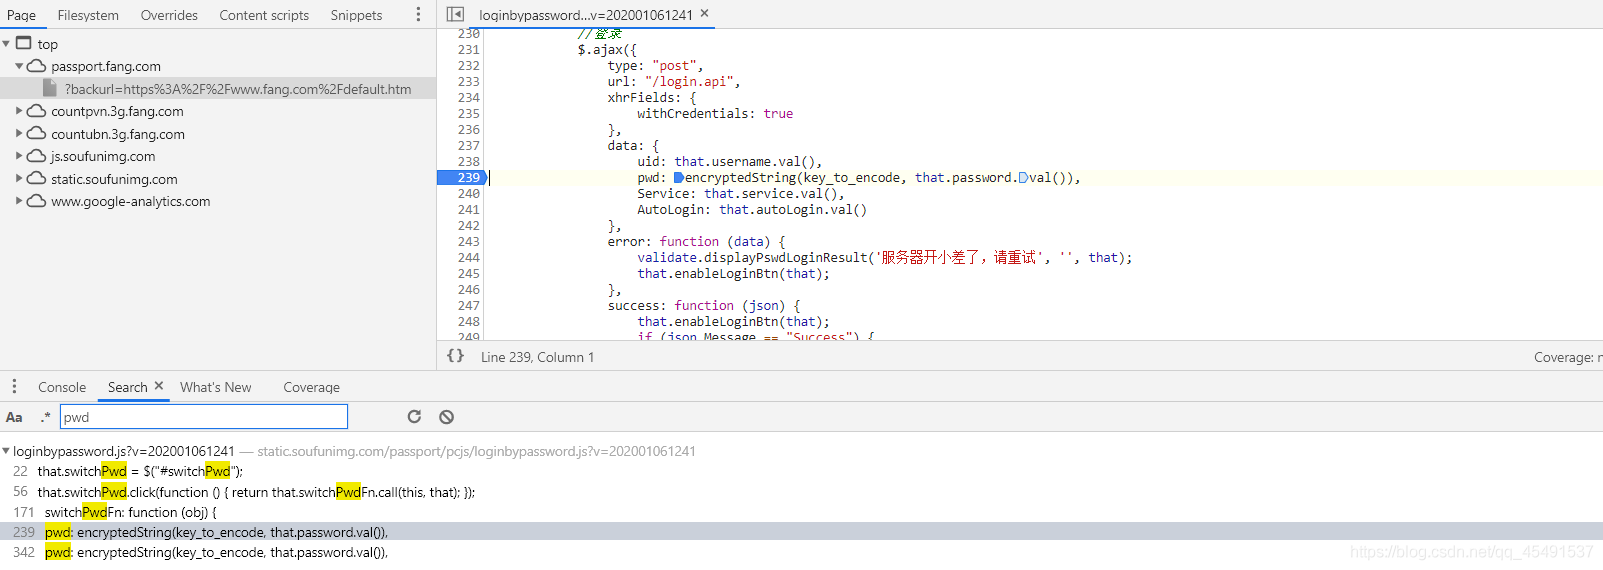The image size is (1603, 570).
Task: Expand the js.soufunimg.com node
Action: (19, 156)
